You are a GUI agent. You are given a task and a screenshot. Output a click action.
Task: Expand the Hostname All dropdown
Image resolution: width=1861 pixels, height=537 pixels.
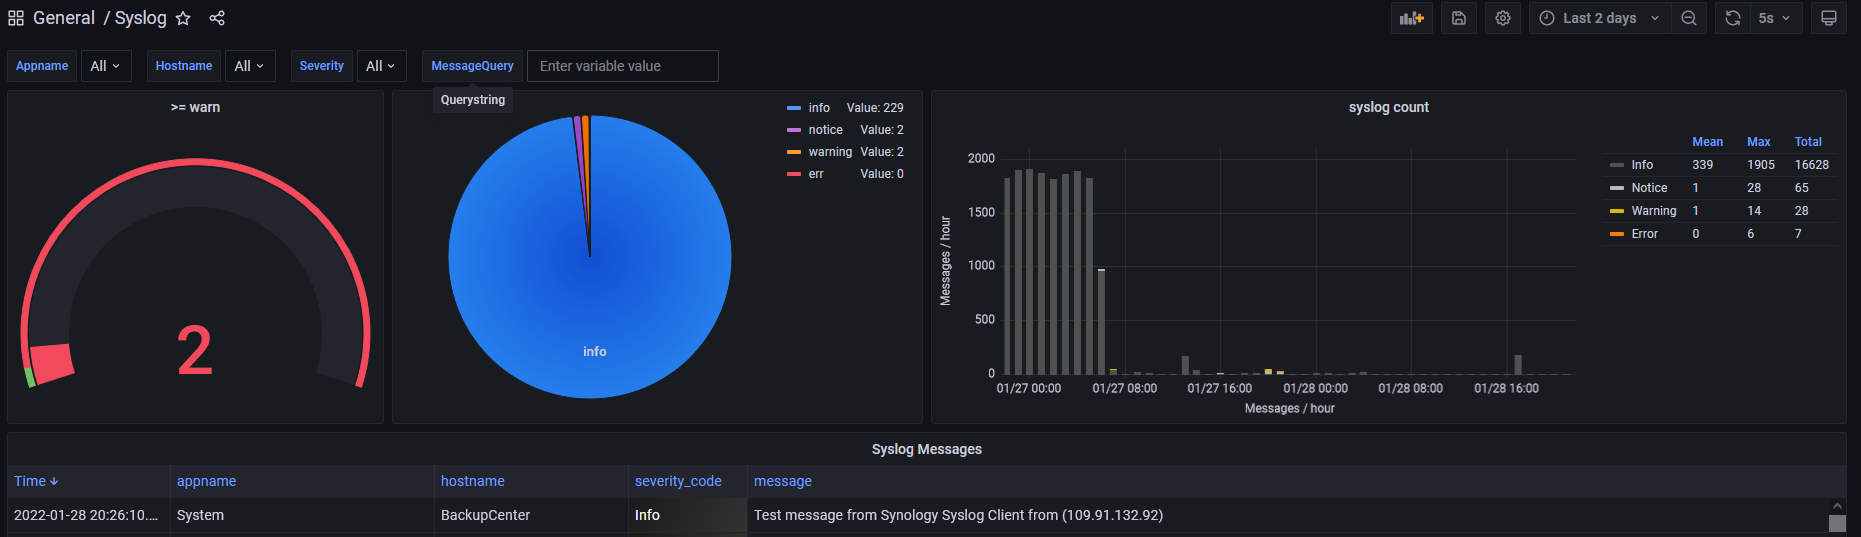click(249, 66)
